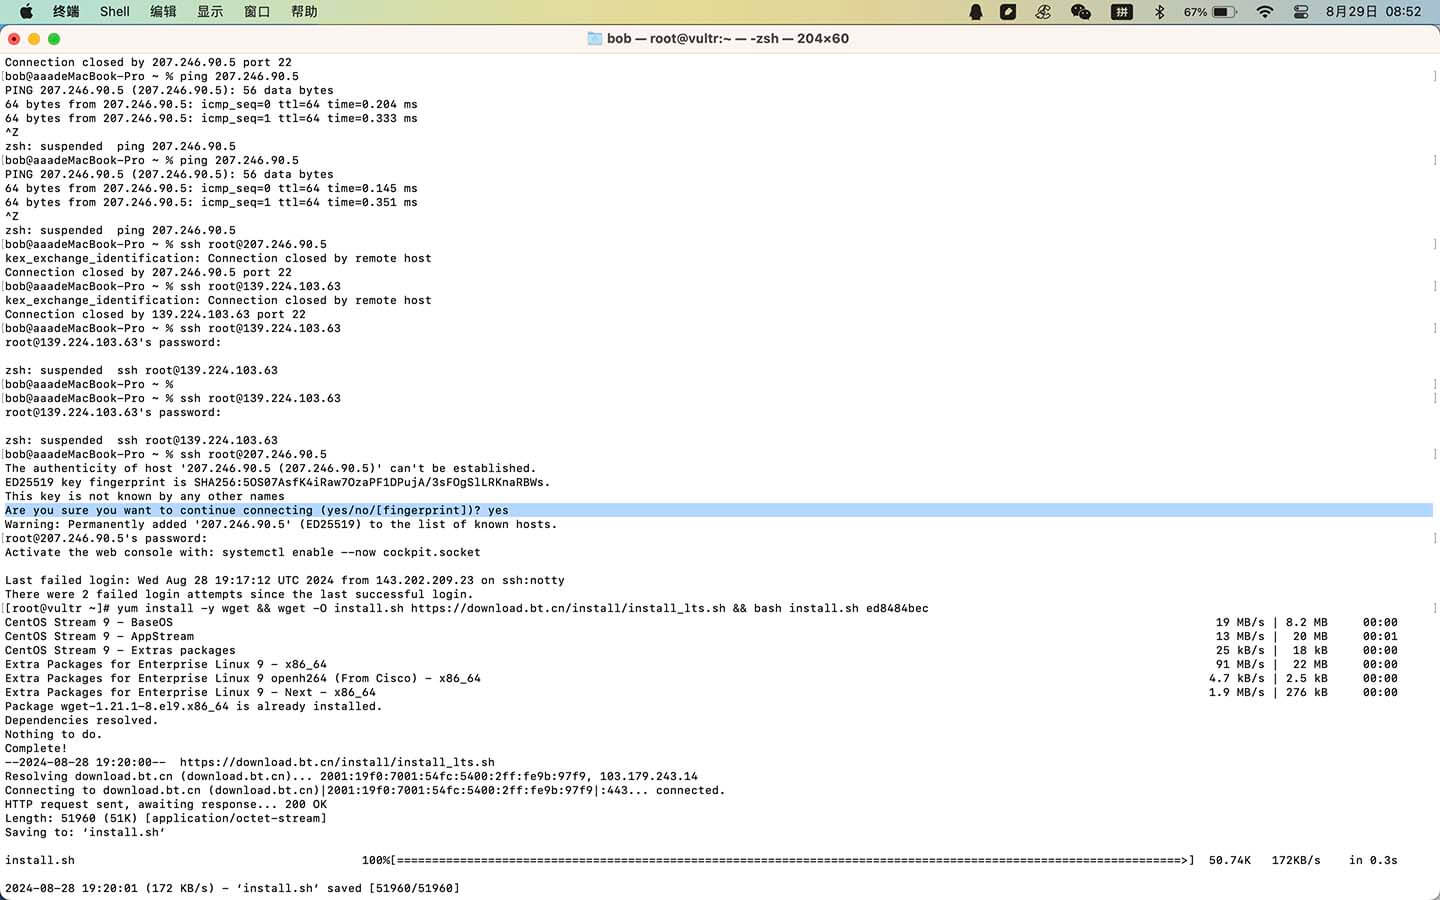Click the 'CentOS Stream 9 - BaseOS' line

(89, 622)
